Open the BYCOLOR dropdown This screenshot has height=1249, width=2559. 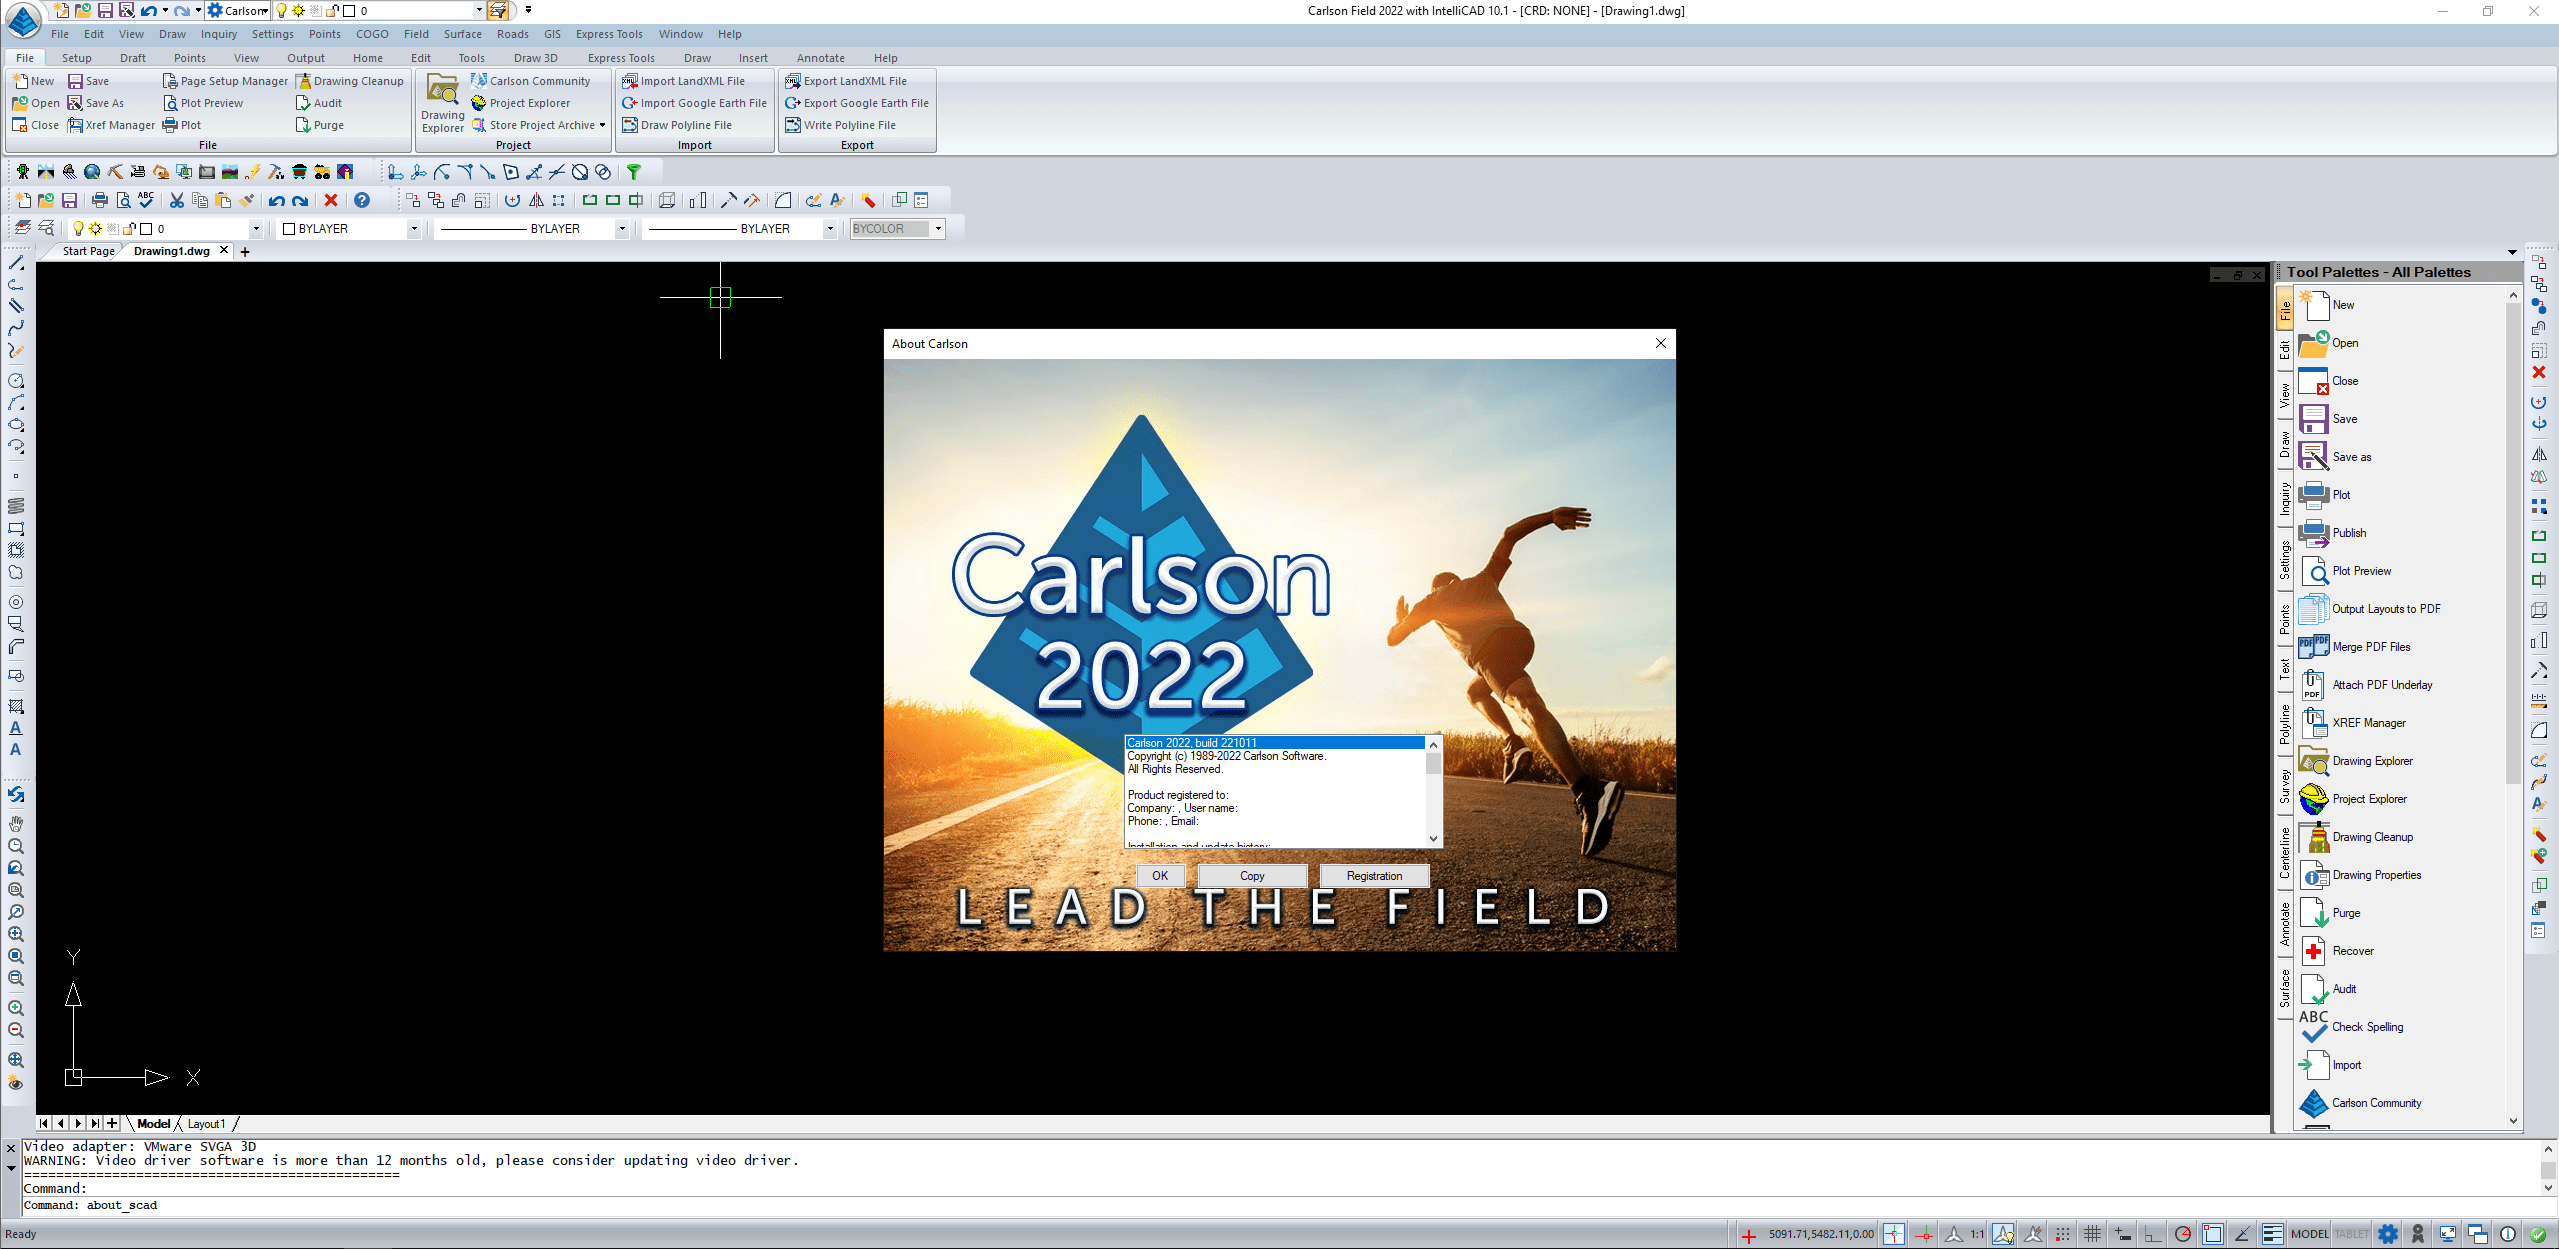point(938,229)
